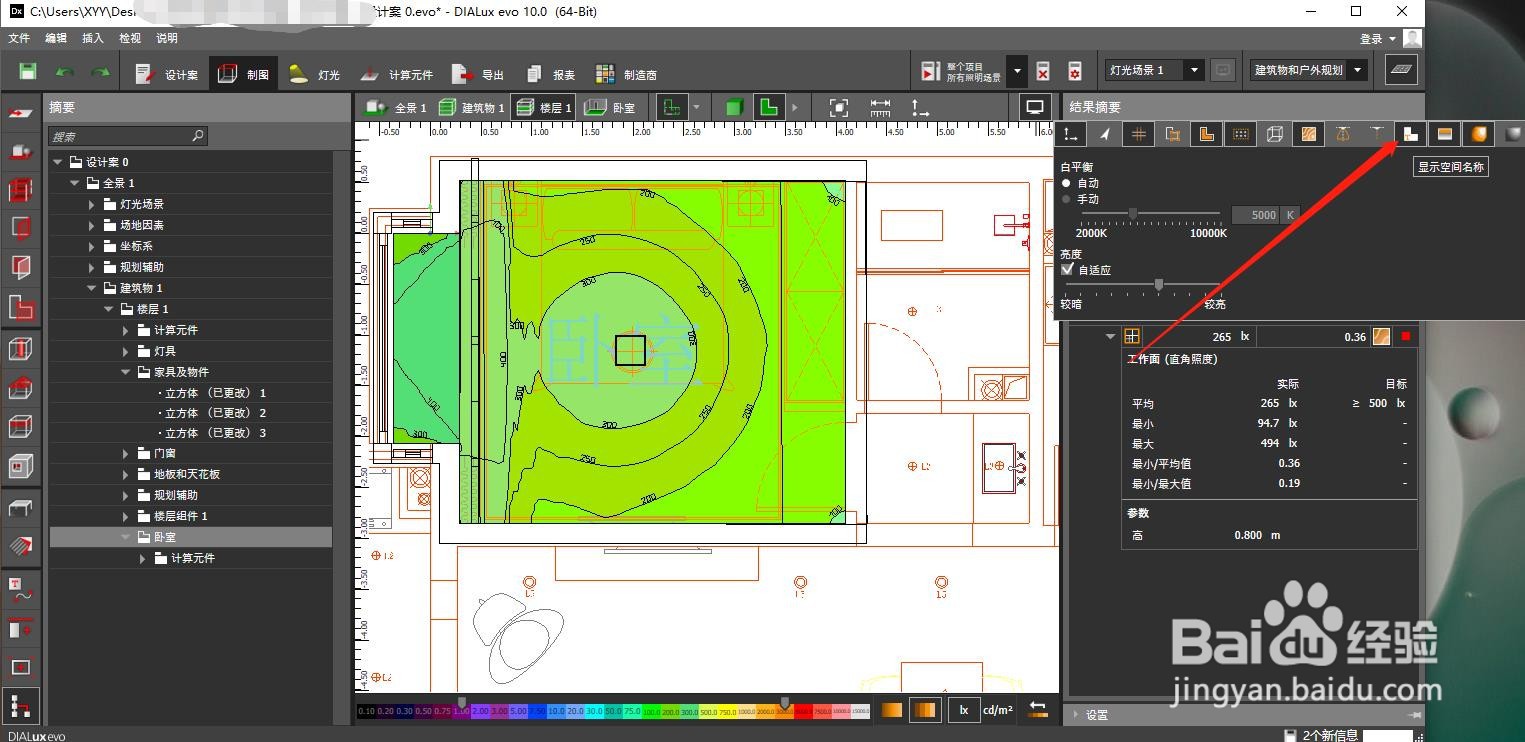Redo the last action
This screenshot has width=1525, height=742.
click(x=101, y=73)
